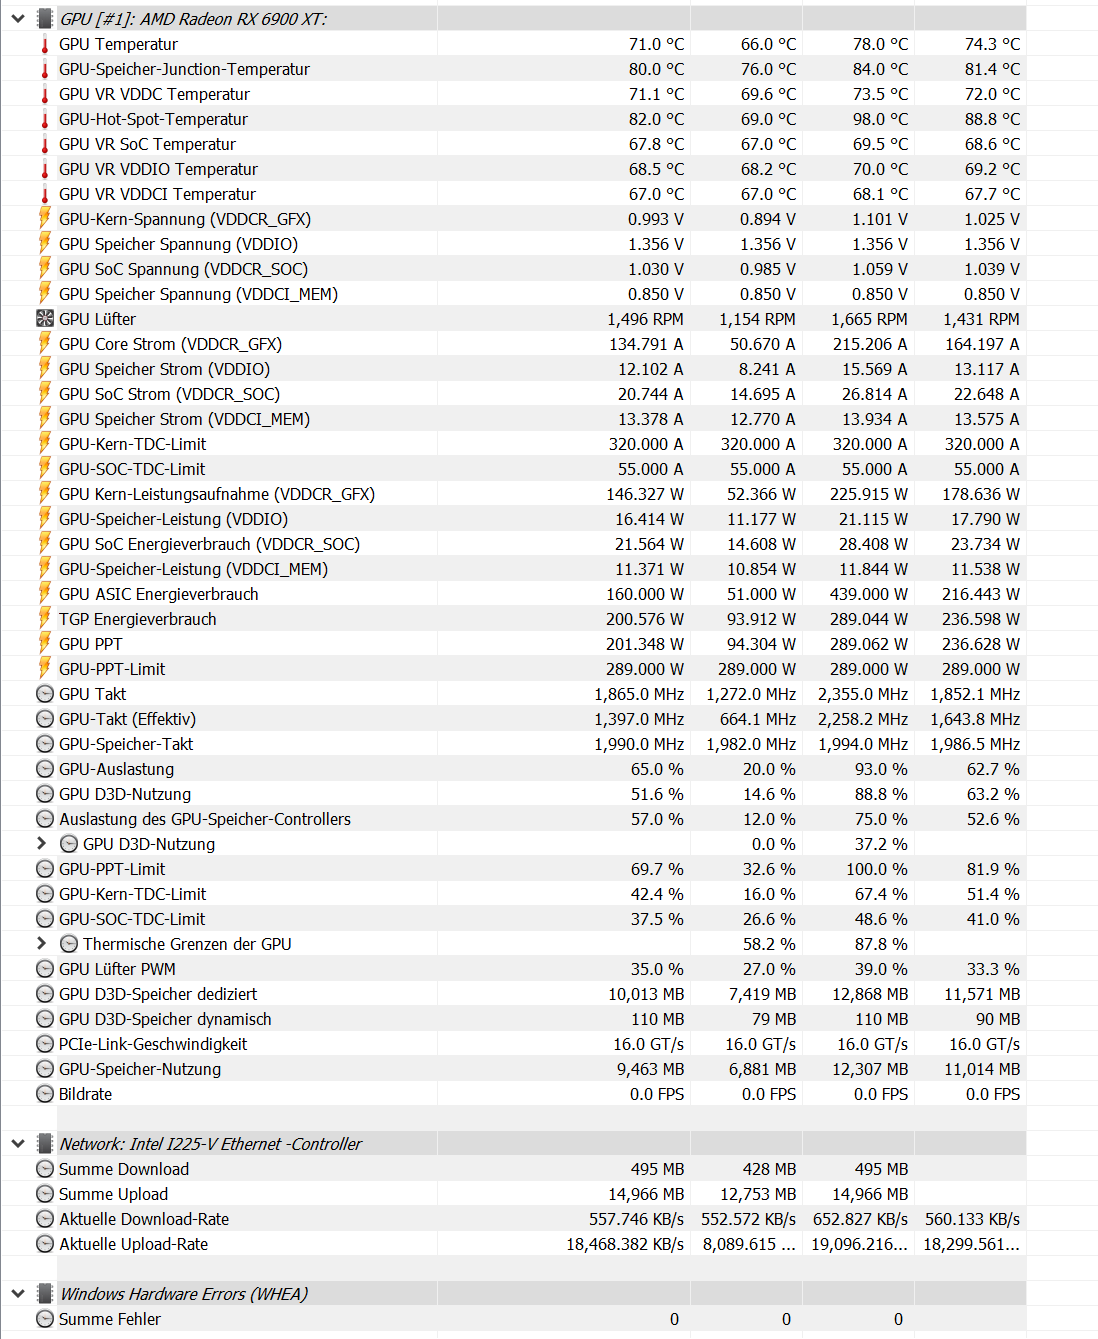Click thermometer icon for GPU VR SoC Temperatur
The image size is (1098, 1339).
[45, 144]
